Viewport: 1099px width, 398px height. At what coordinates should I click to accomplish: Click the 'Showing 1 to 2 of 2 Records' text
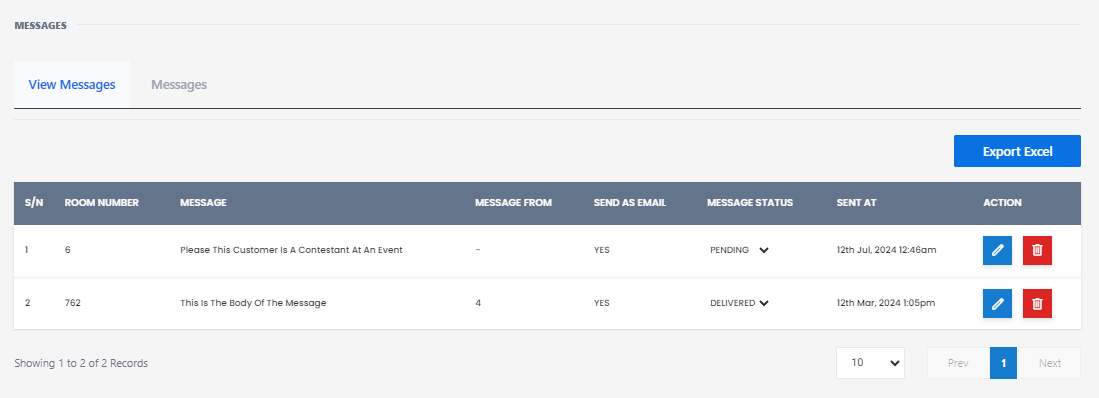[81, 364]
